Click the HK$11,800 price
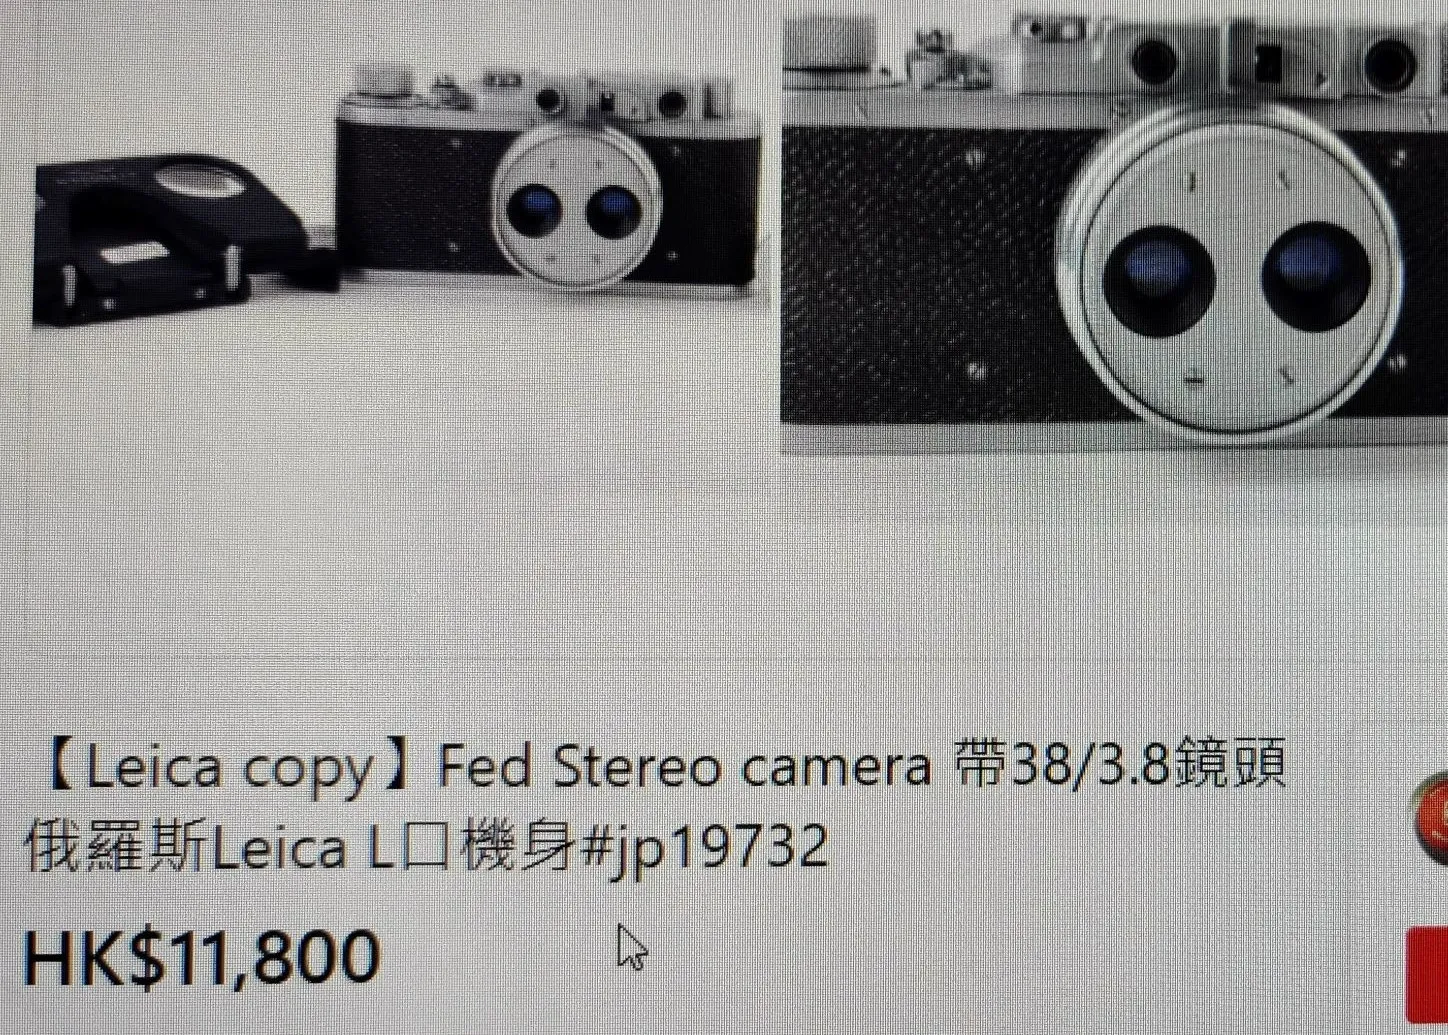The image size is (1448, 1035). click(x=202, y=957)
